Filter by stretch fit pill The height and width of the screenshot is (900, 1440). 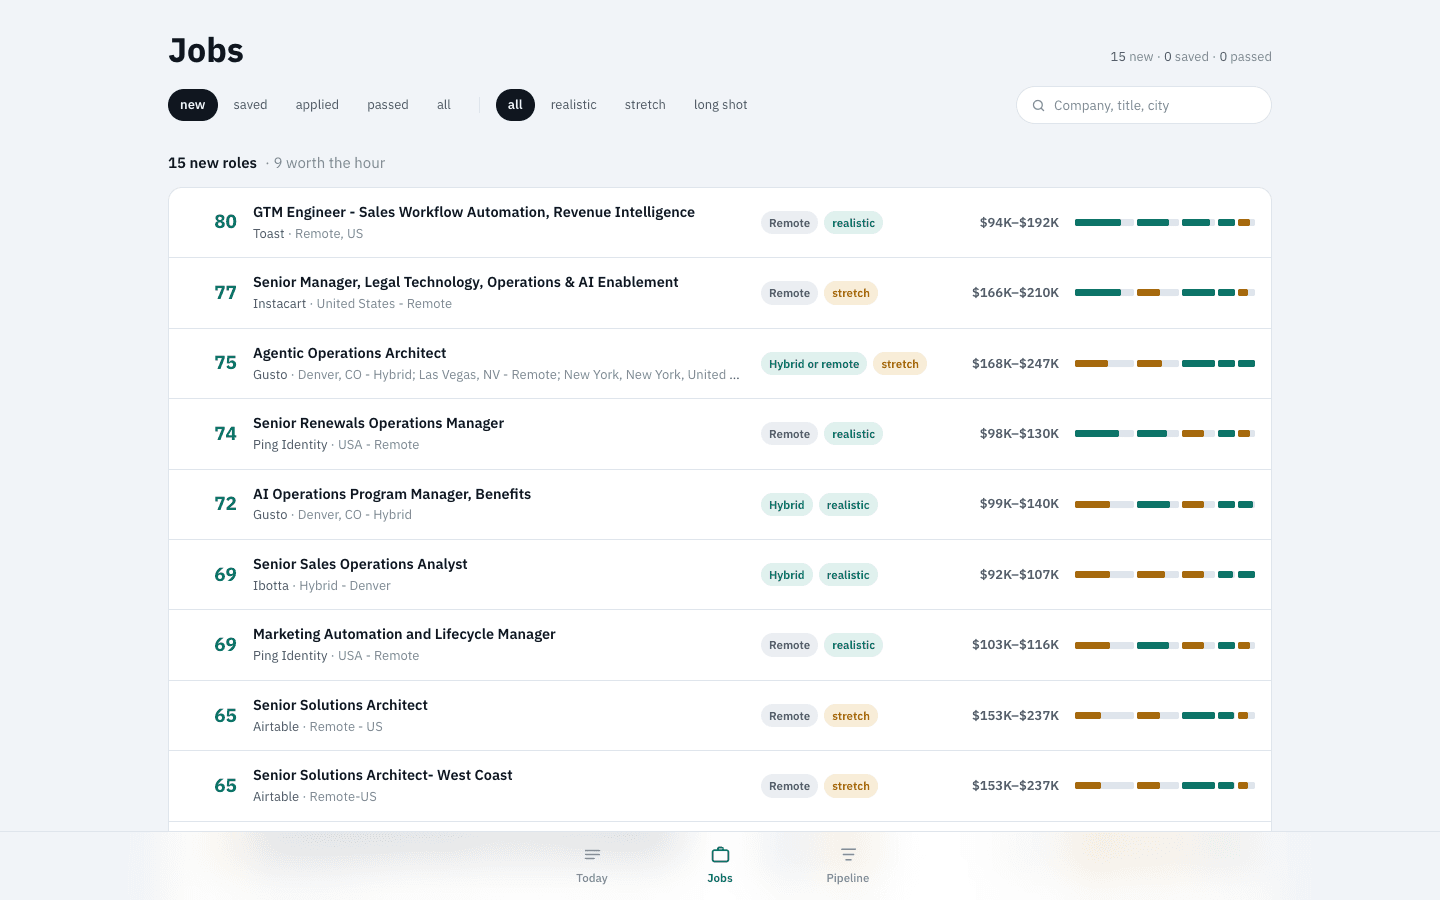[x=645, y=105]
